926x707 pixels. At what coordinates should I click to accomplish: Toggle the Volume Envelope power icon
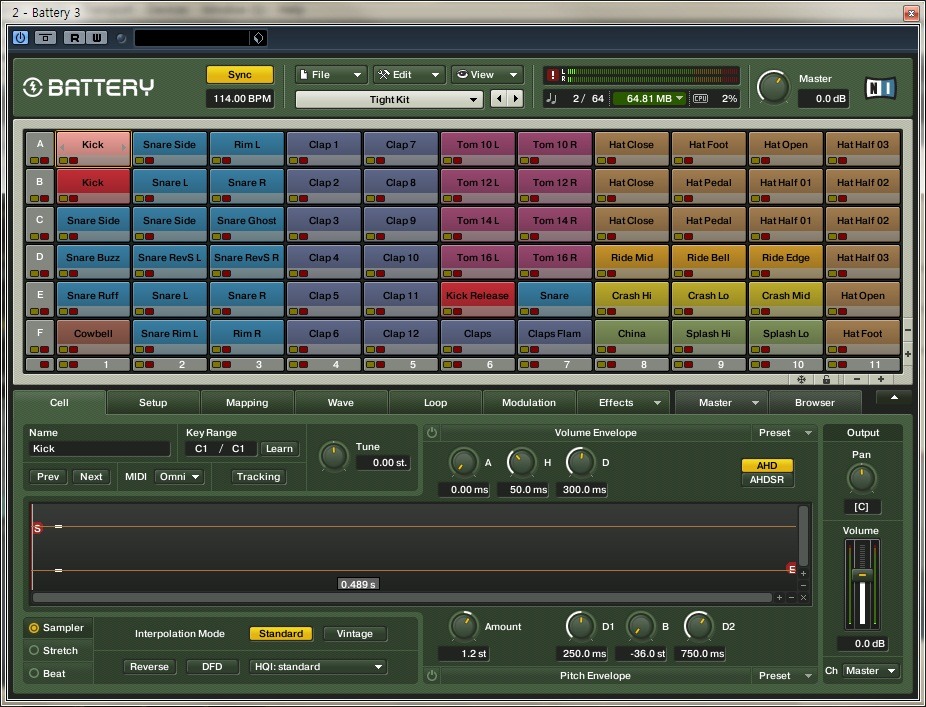click(432, 432)
